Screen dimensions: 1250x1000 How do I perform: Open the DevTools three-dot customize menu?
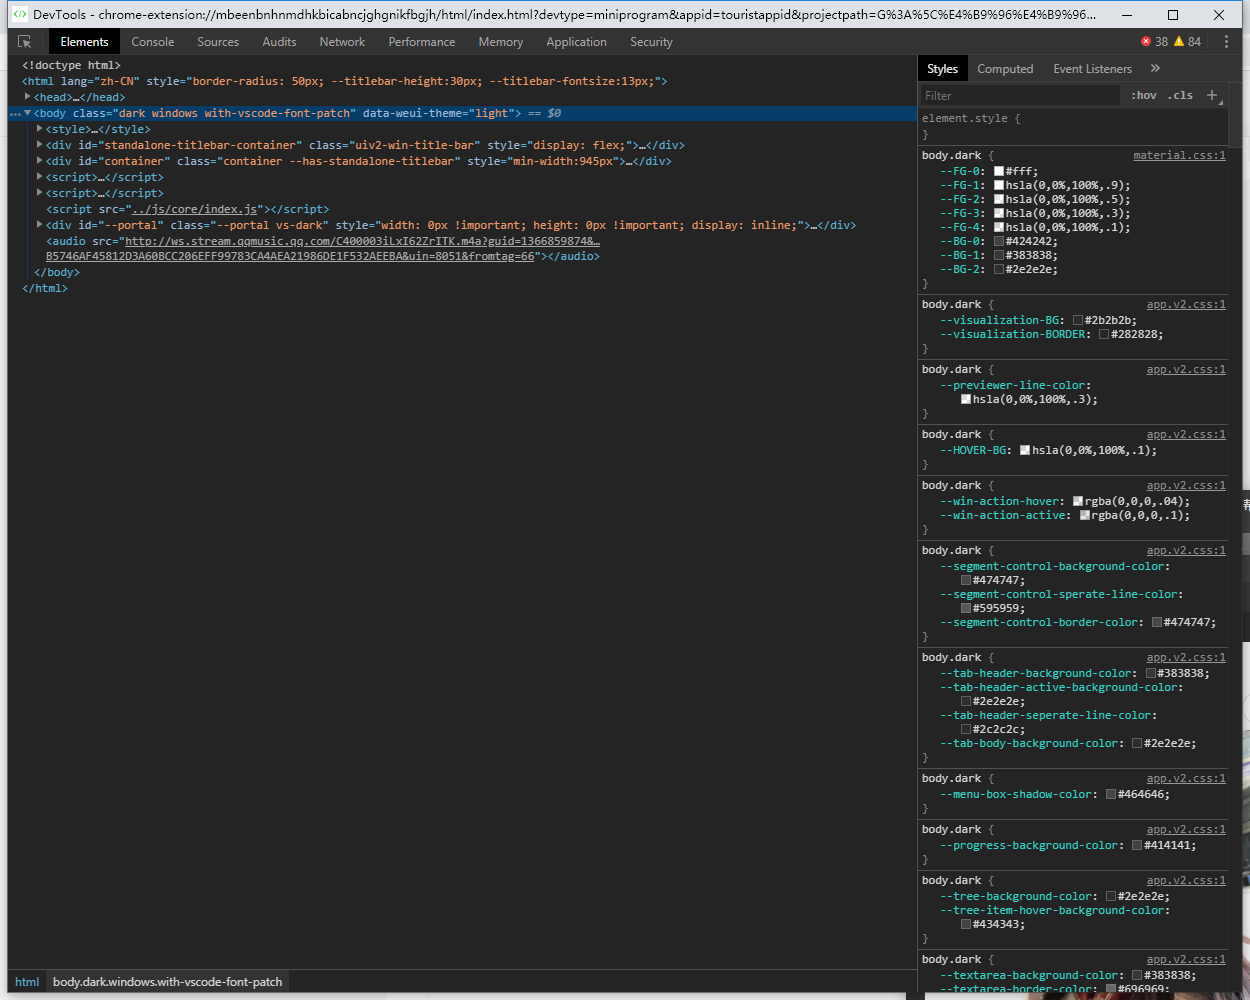pos(1226,42)
